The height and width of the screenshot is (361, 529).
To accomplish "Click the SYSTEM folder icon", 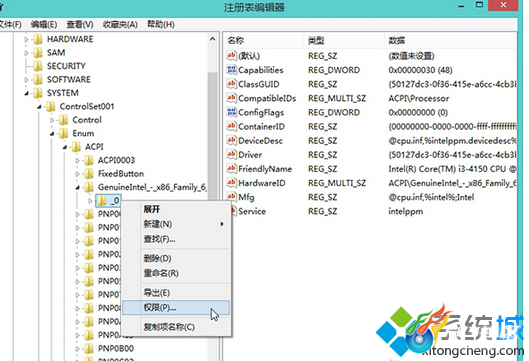I will (x=38, y=93).
